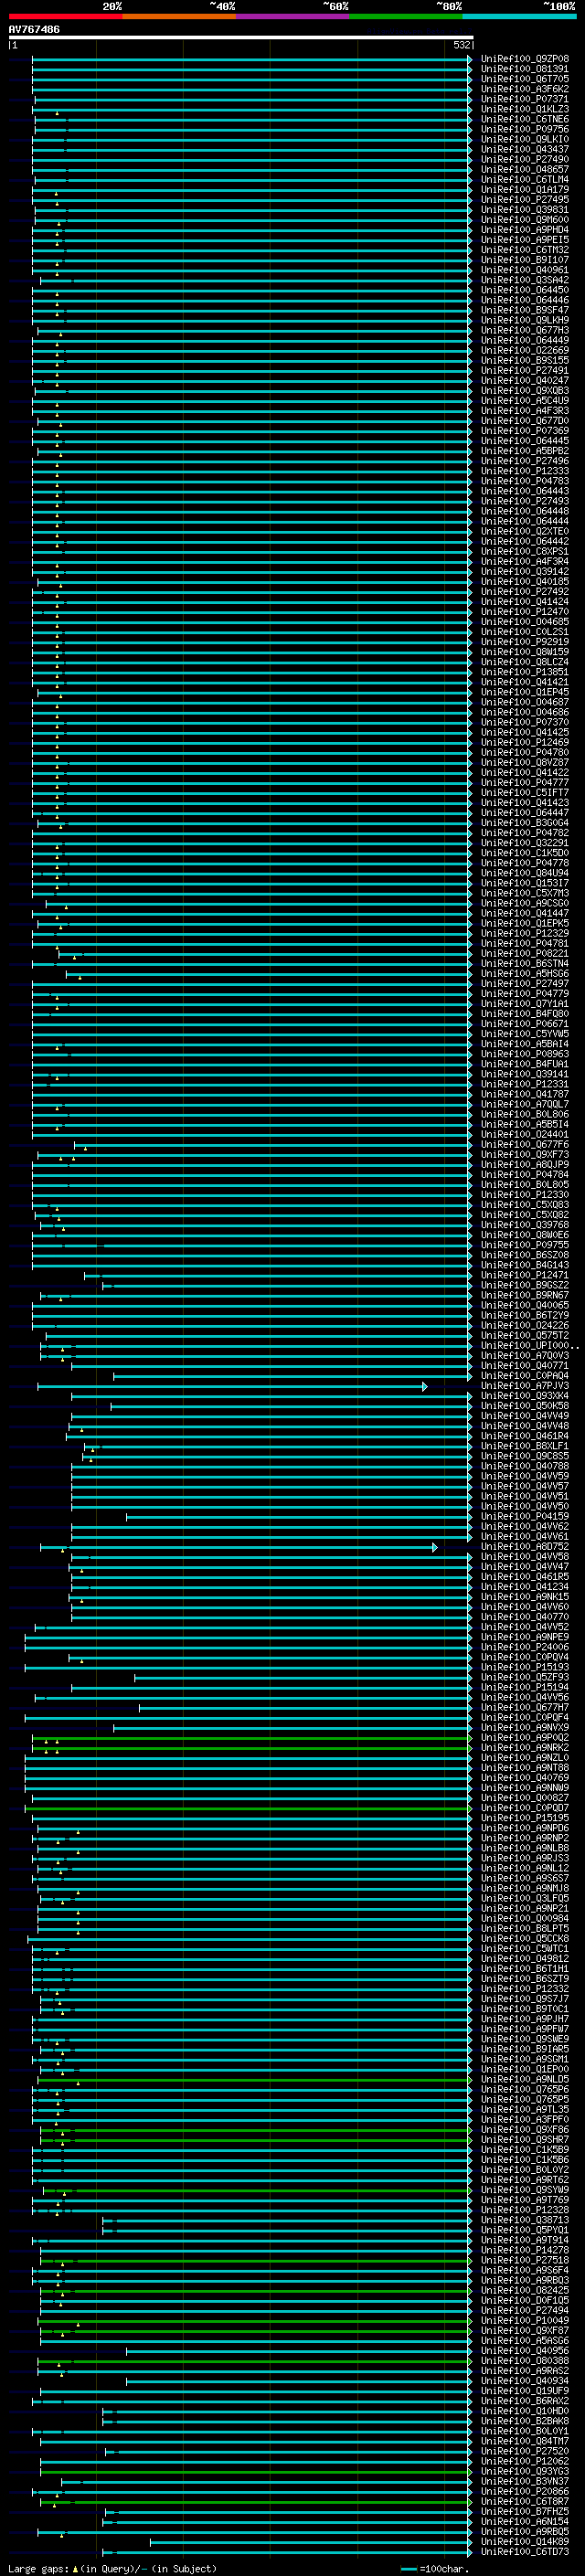
Task: Click the cyan ~100% identity legend bar
Action: click(x=519, y=17)
